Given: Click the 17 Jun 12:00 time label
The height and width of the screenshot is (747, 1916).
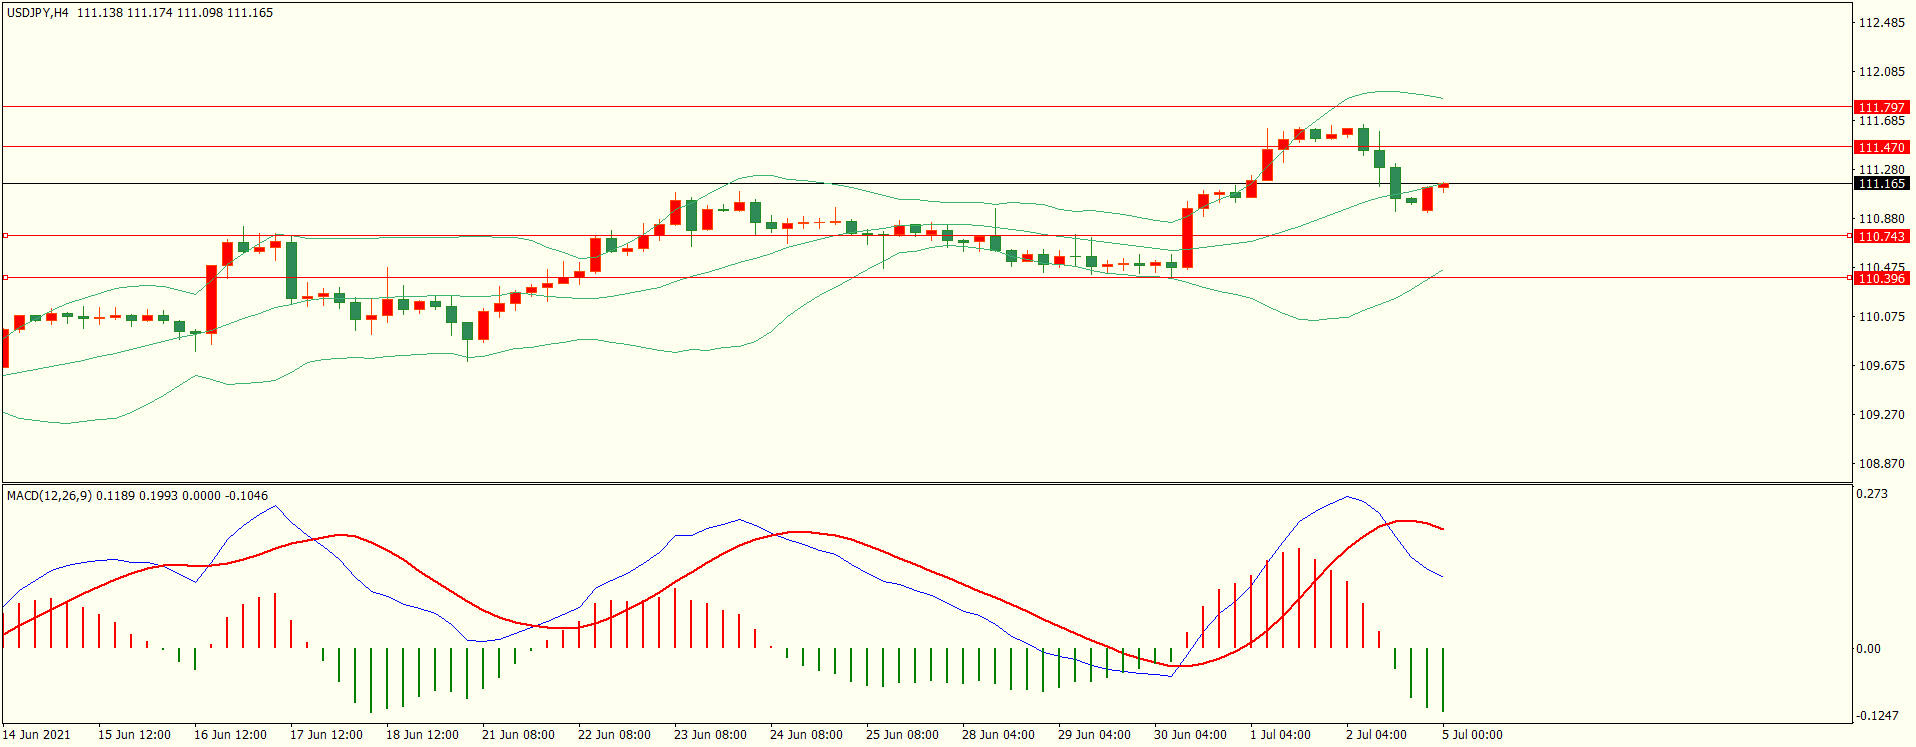Looking at the screenshot, I should (x=326, y=735).
